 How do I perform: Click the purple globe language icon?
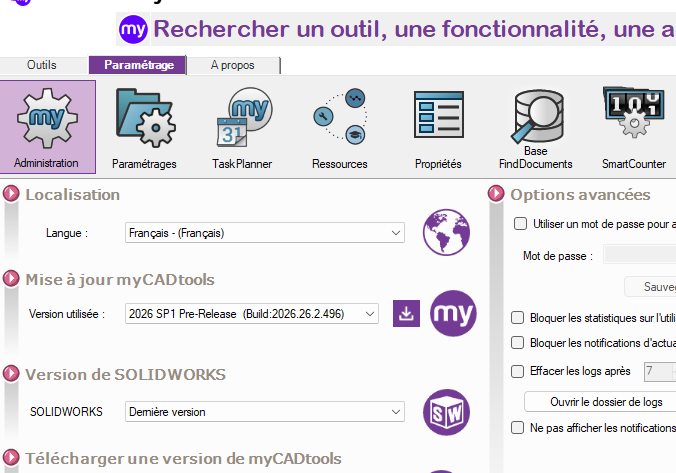446,233
